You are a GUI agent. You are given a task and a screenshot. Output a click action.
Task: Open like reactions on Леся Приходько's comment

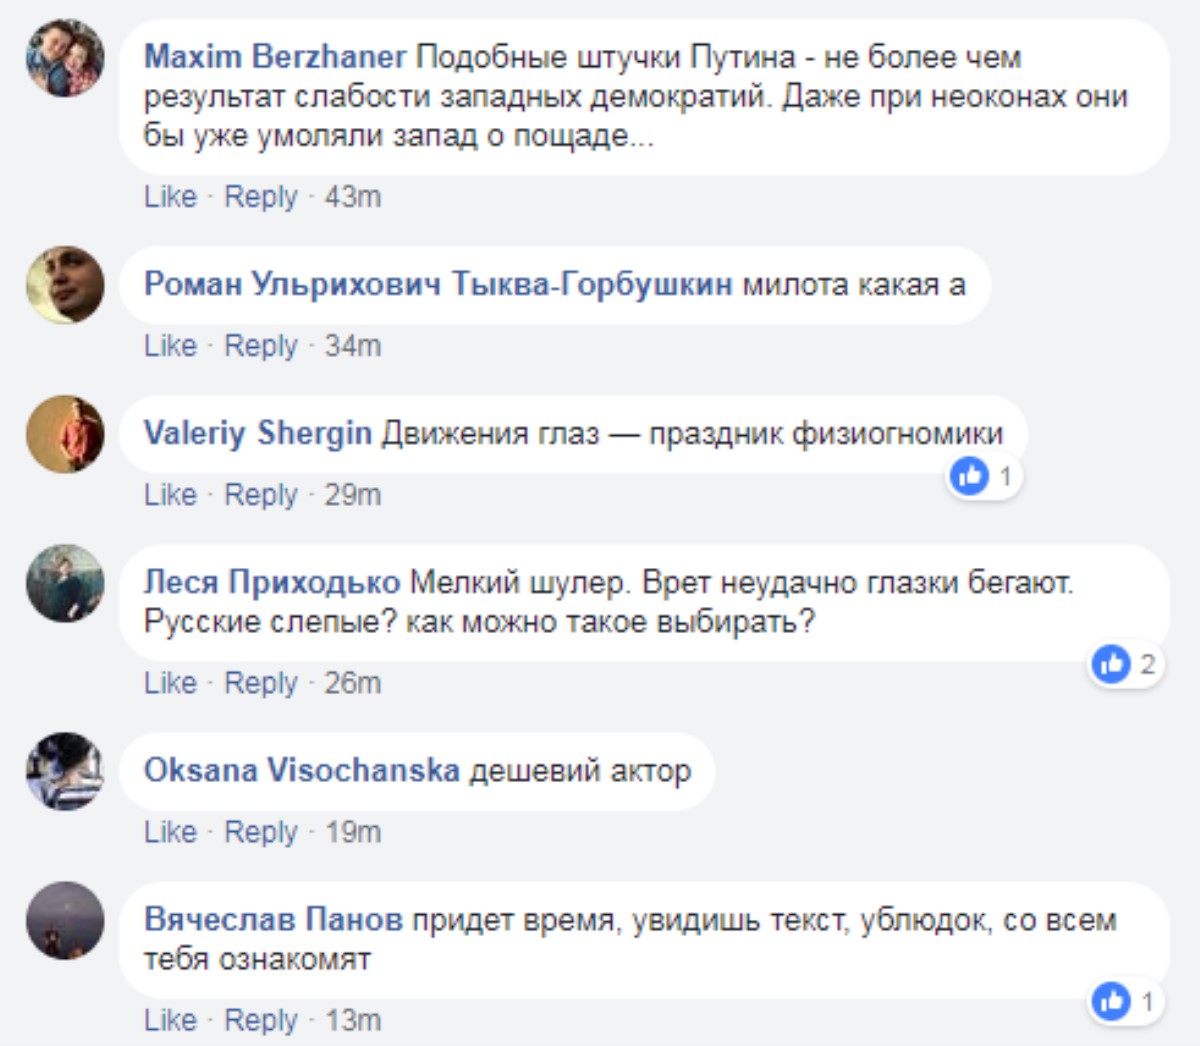pos(1111,664)
